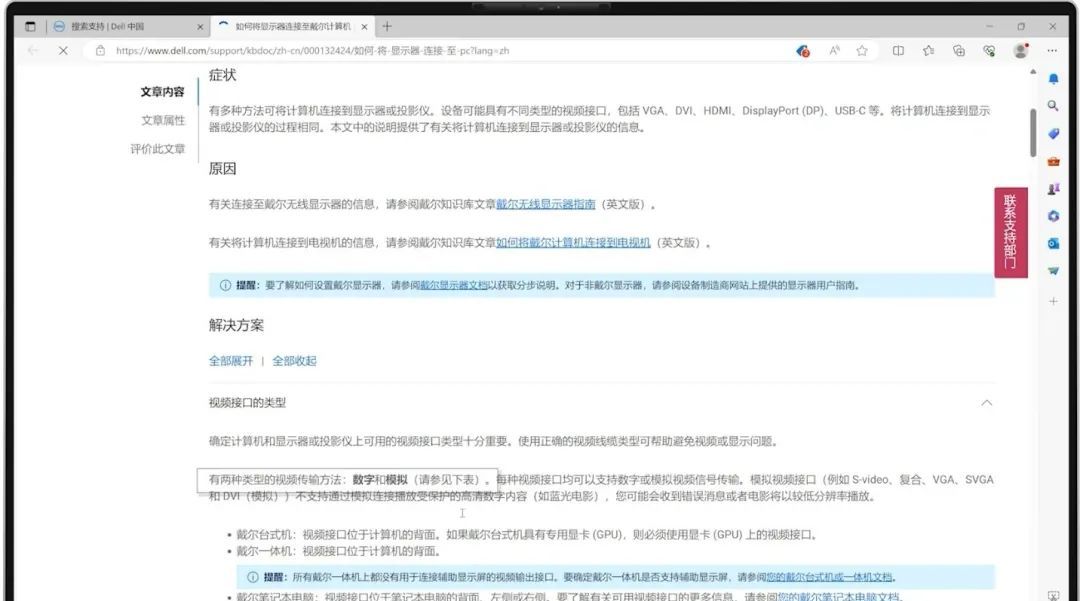Open the 戴尔无线显示器指南 link
Screen dimensions: 1080x601
click(545, 203)
